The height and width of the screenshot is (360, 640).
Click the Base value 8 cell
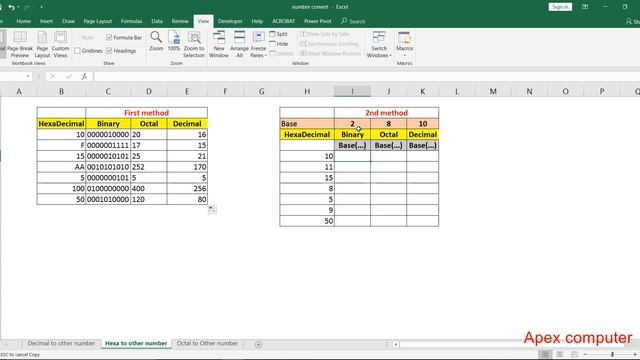click(x=389, y=124)
